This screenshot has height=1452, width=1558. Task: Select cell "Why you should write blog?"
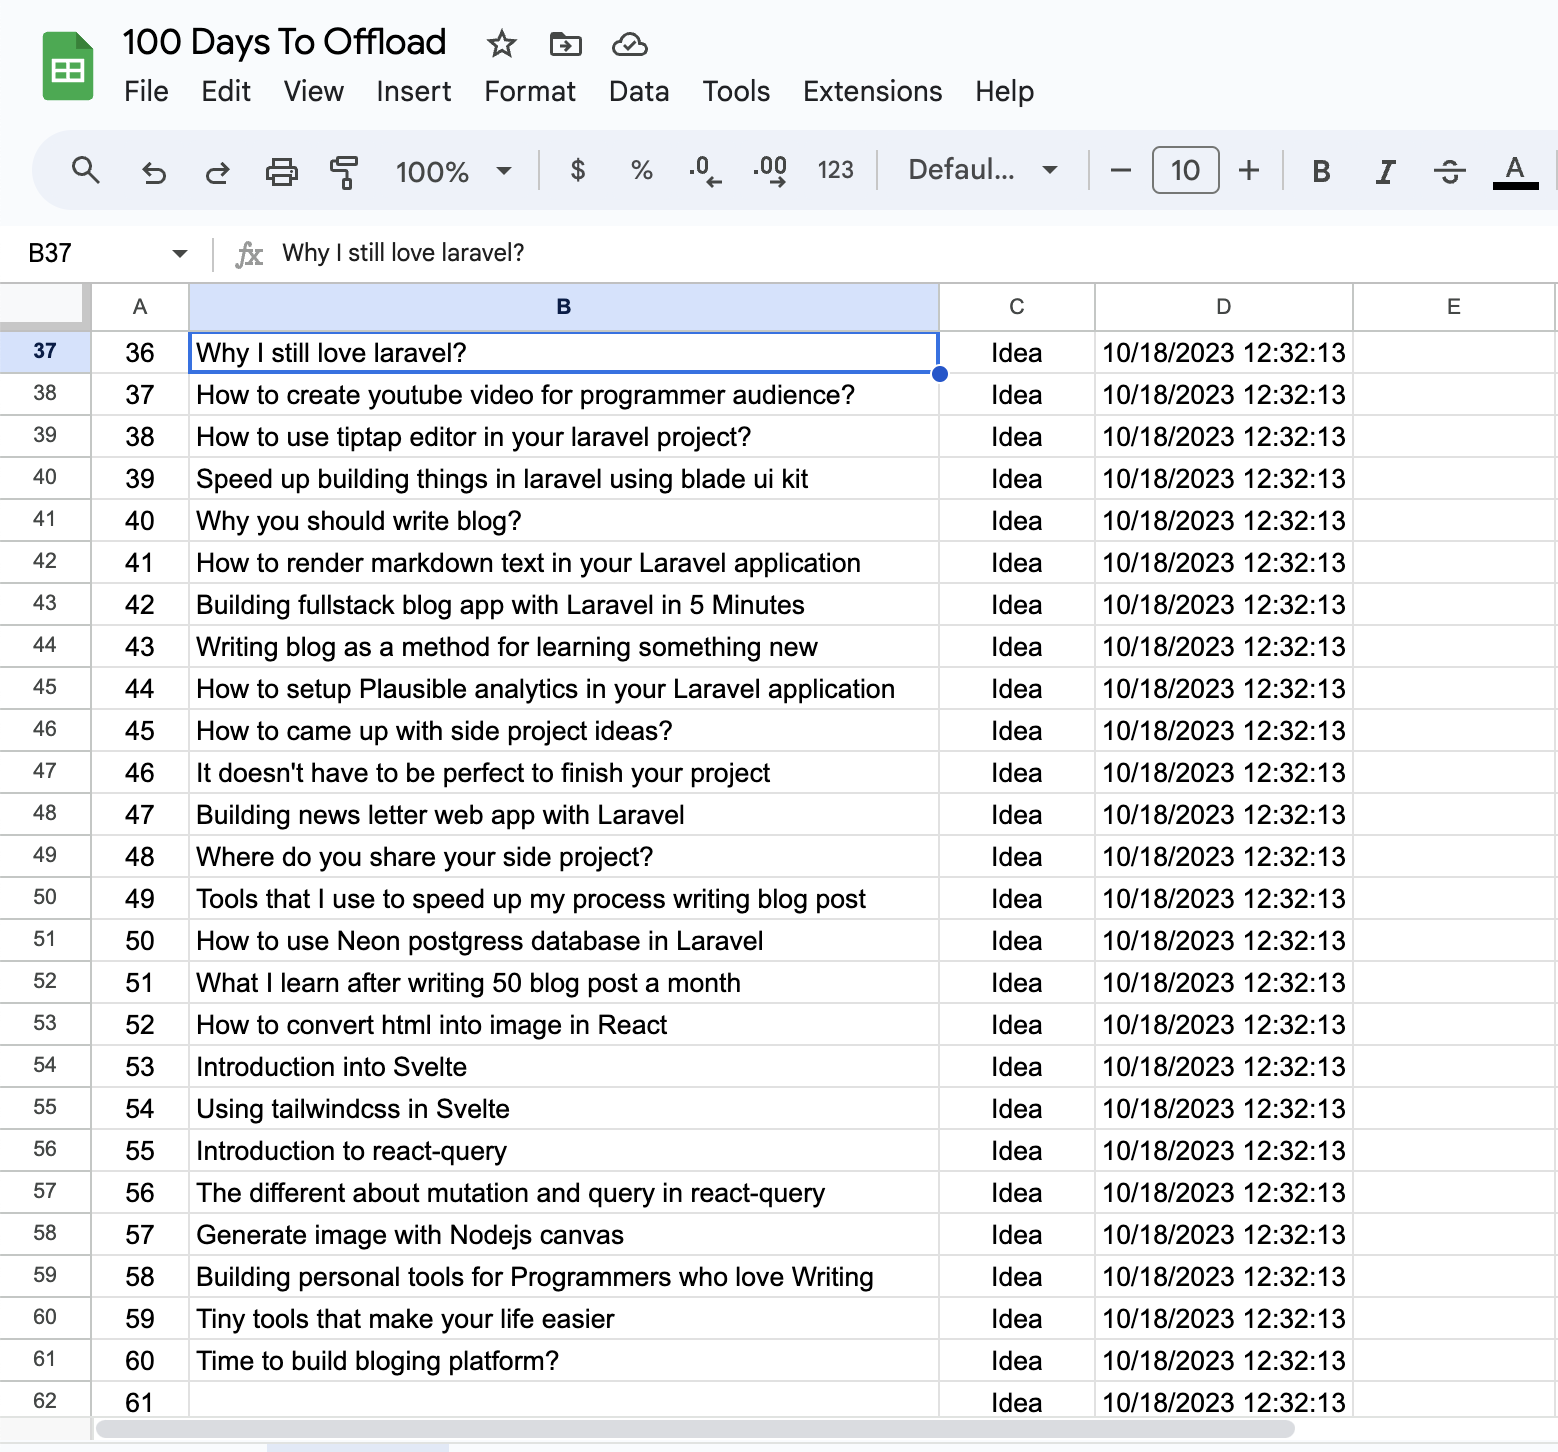(x=564, y=521)
